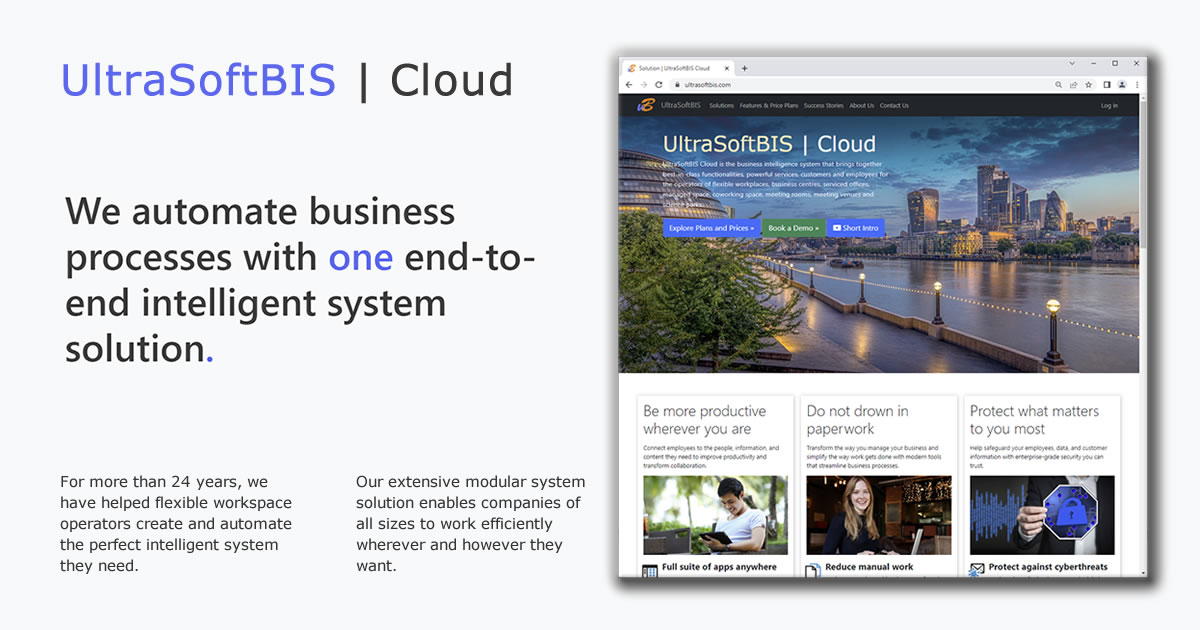Click the bookmark star icon in the address bar
This screenshot has width=1200, height=630.
pos(1088,84)
